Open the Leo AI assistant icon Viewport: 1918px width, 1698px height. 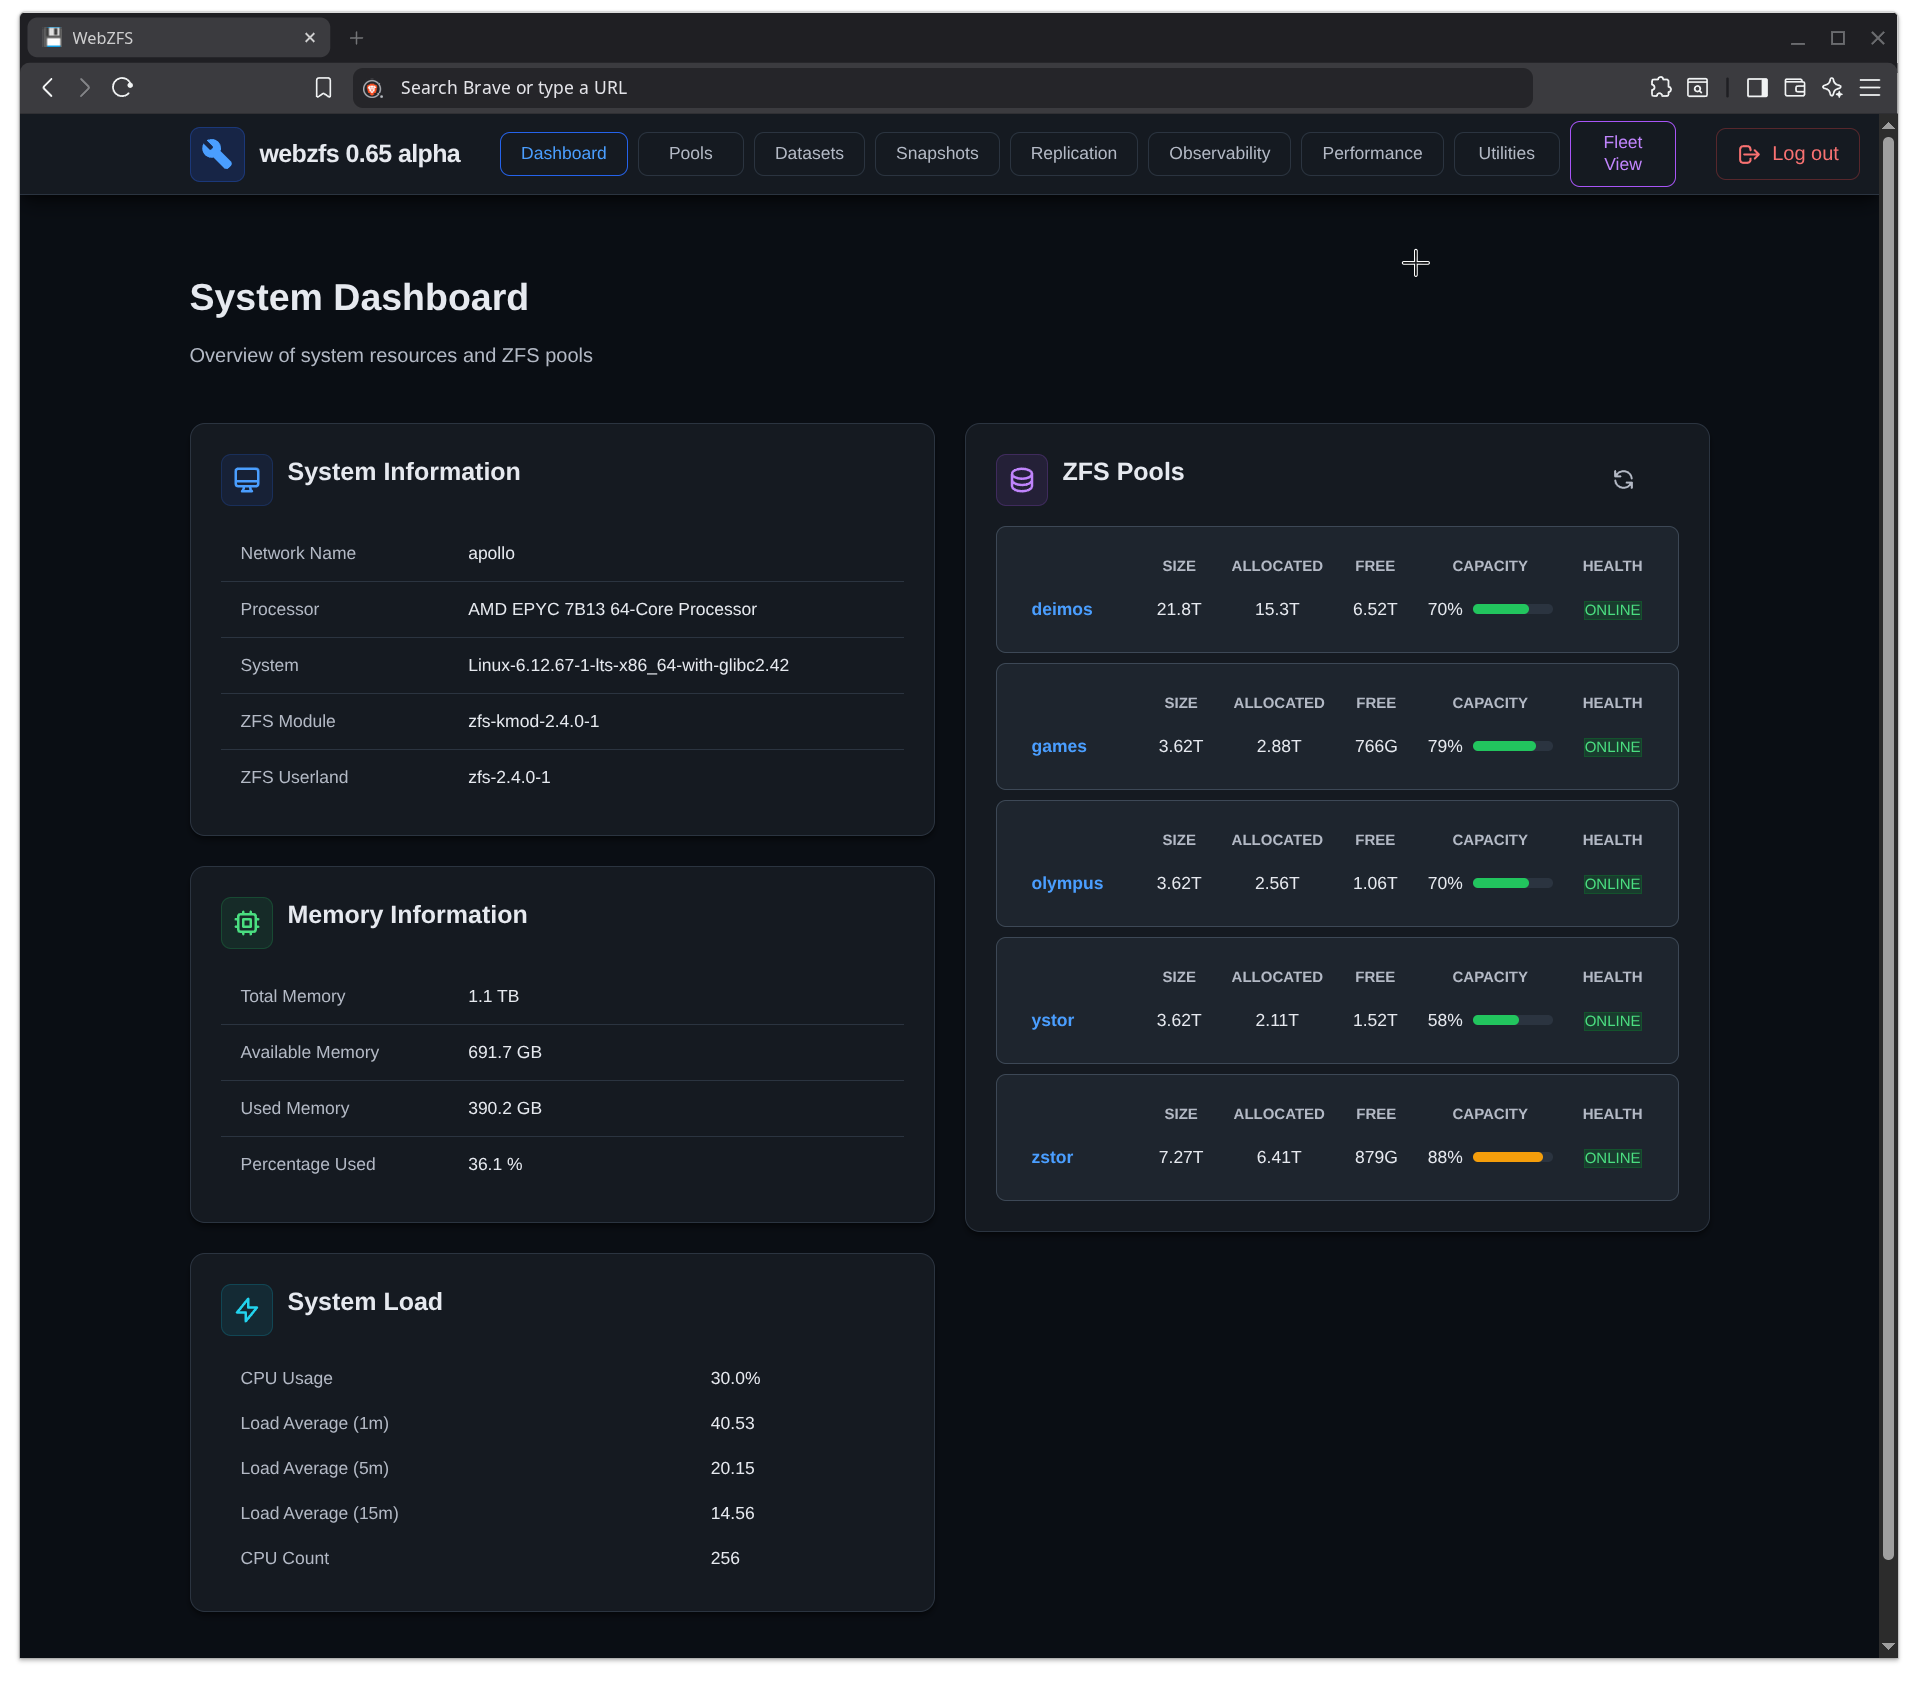1833,88
